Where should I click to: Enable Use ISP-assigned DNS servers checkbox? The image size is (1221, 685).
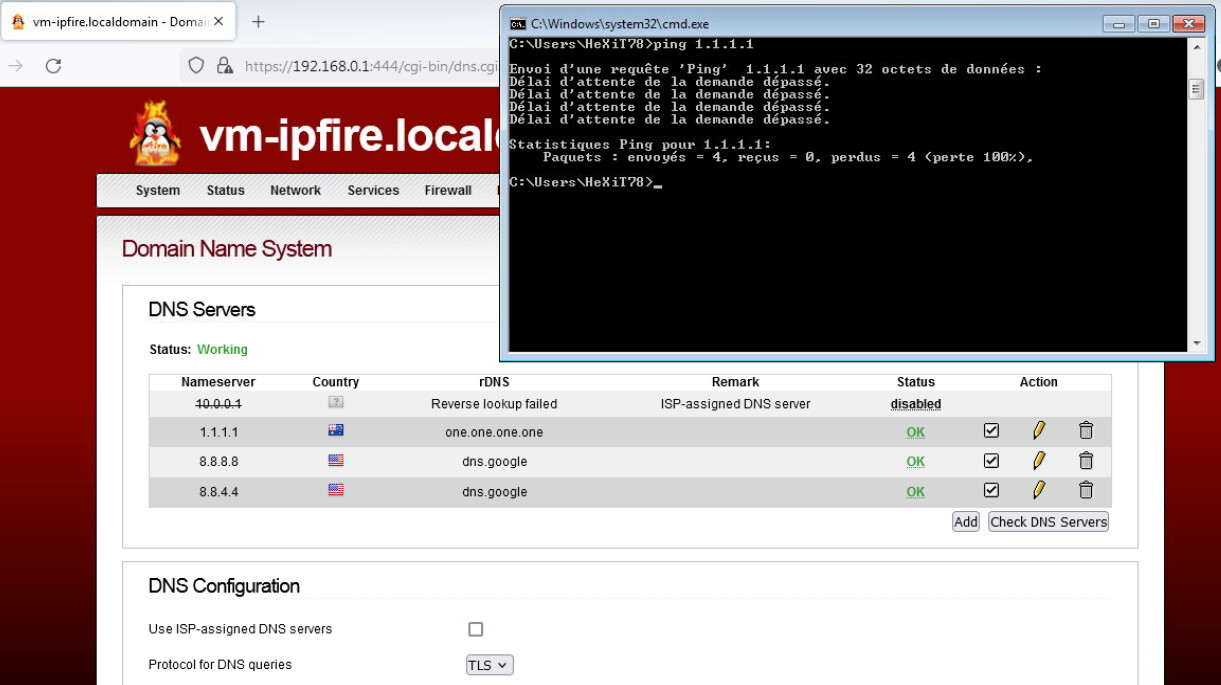(x=476, y=629)
